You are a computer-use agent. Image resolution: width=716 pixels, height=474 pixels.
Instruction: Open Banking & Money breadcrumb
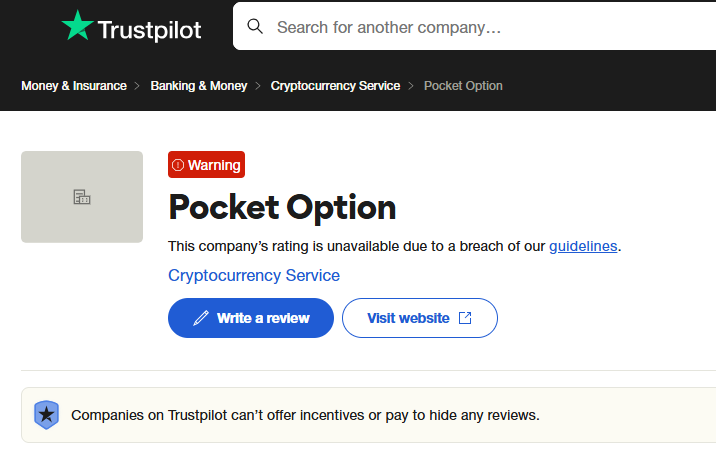[x=199, y=86]
